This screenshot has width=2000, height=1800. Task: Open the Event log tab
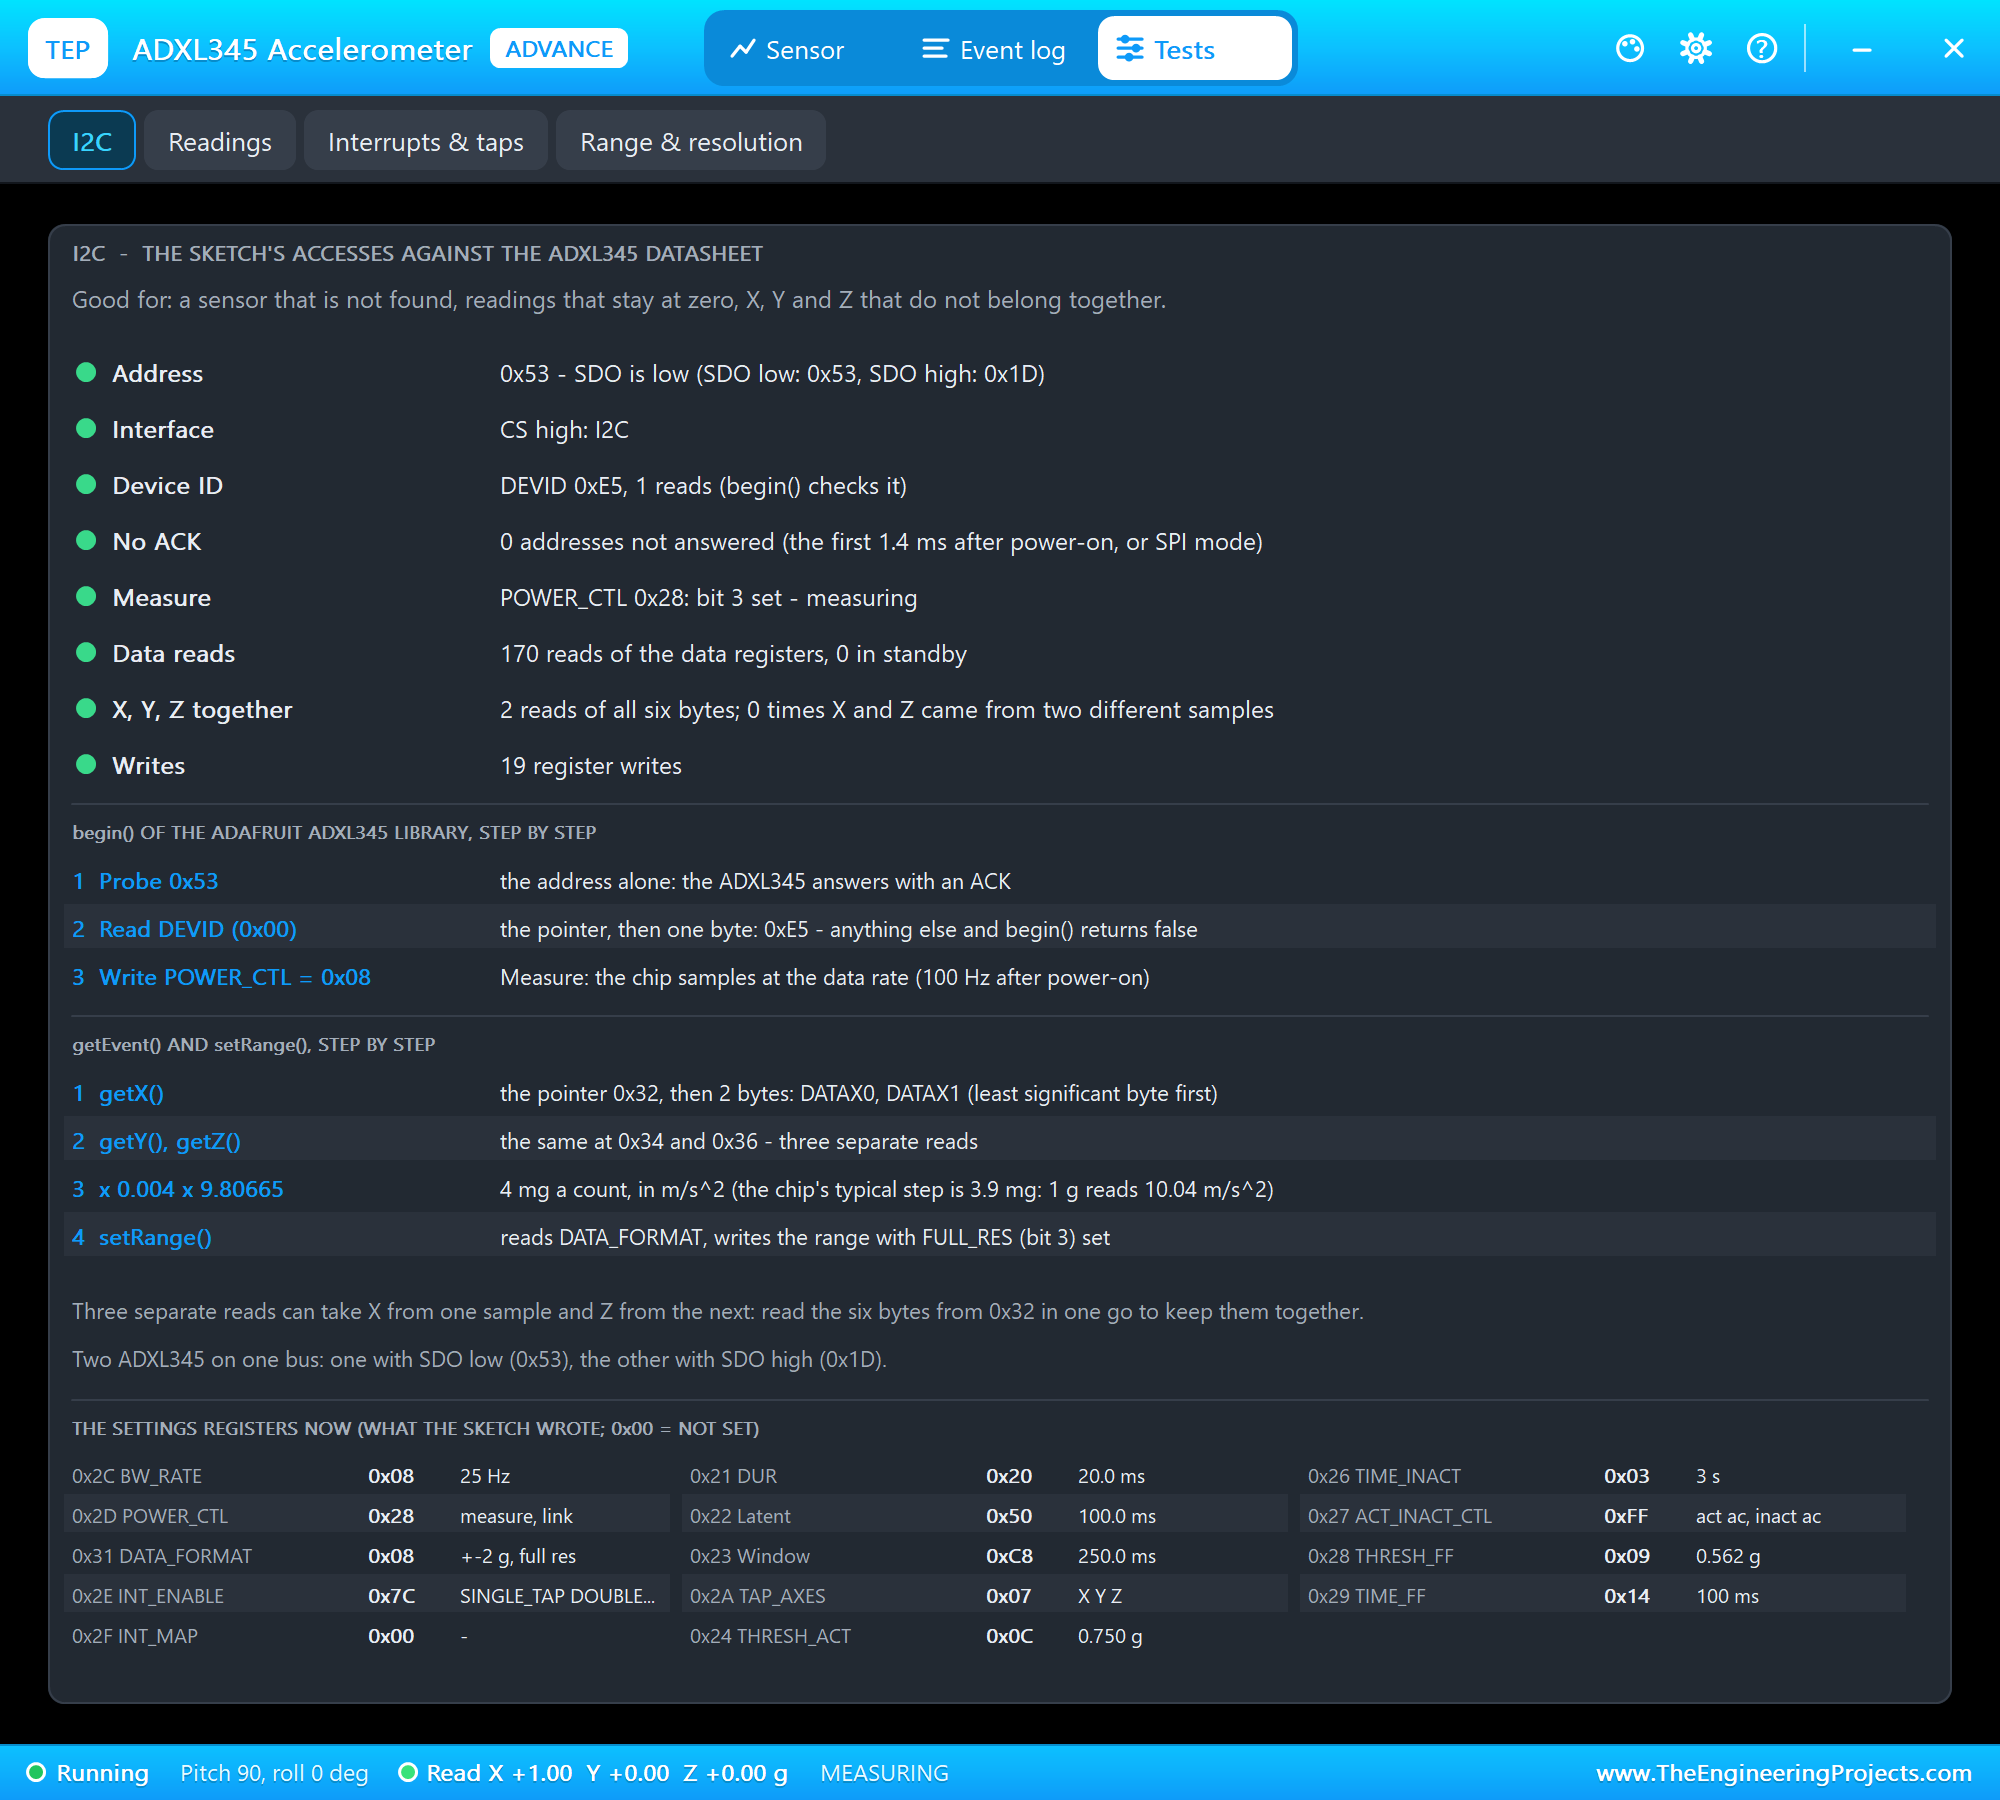click(993, 50)
